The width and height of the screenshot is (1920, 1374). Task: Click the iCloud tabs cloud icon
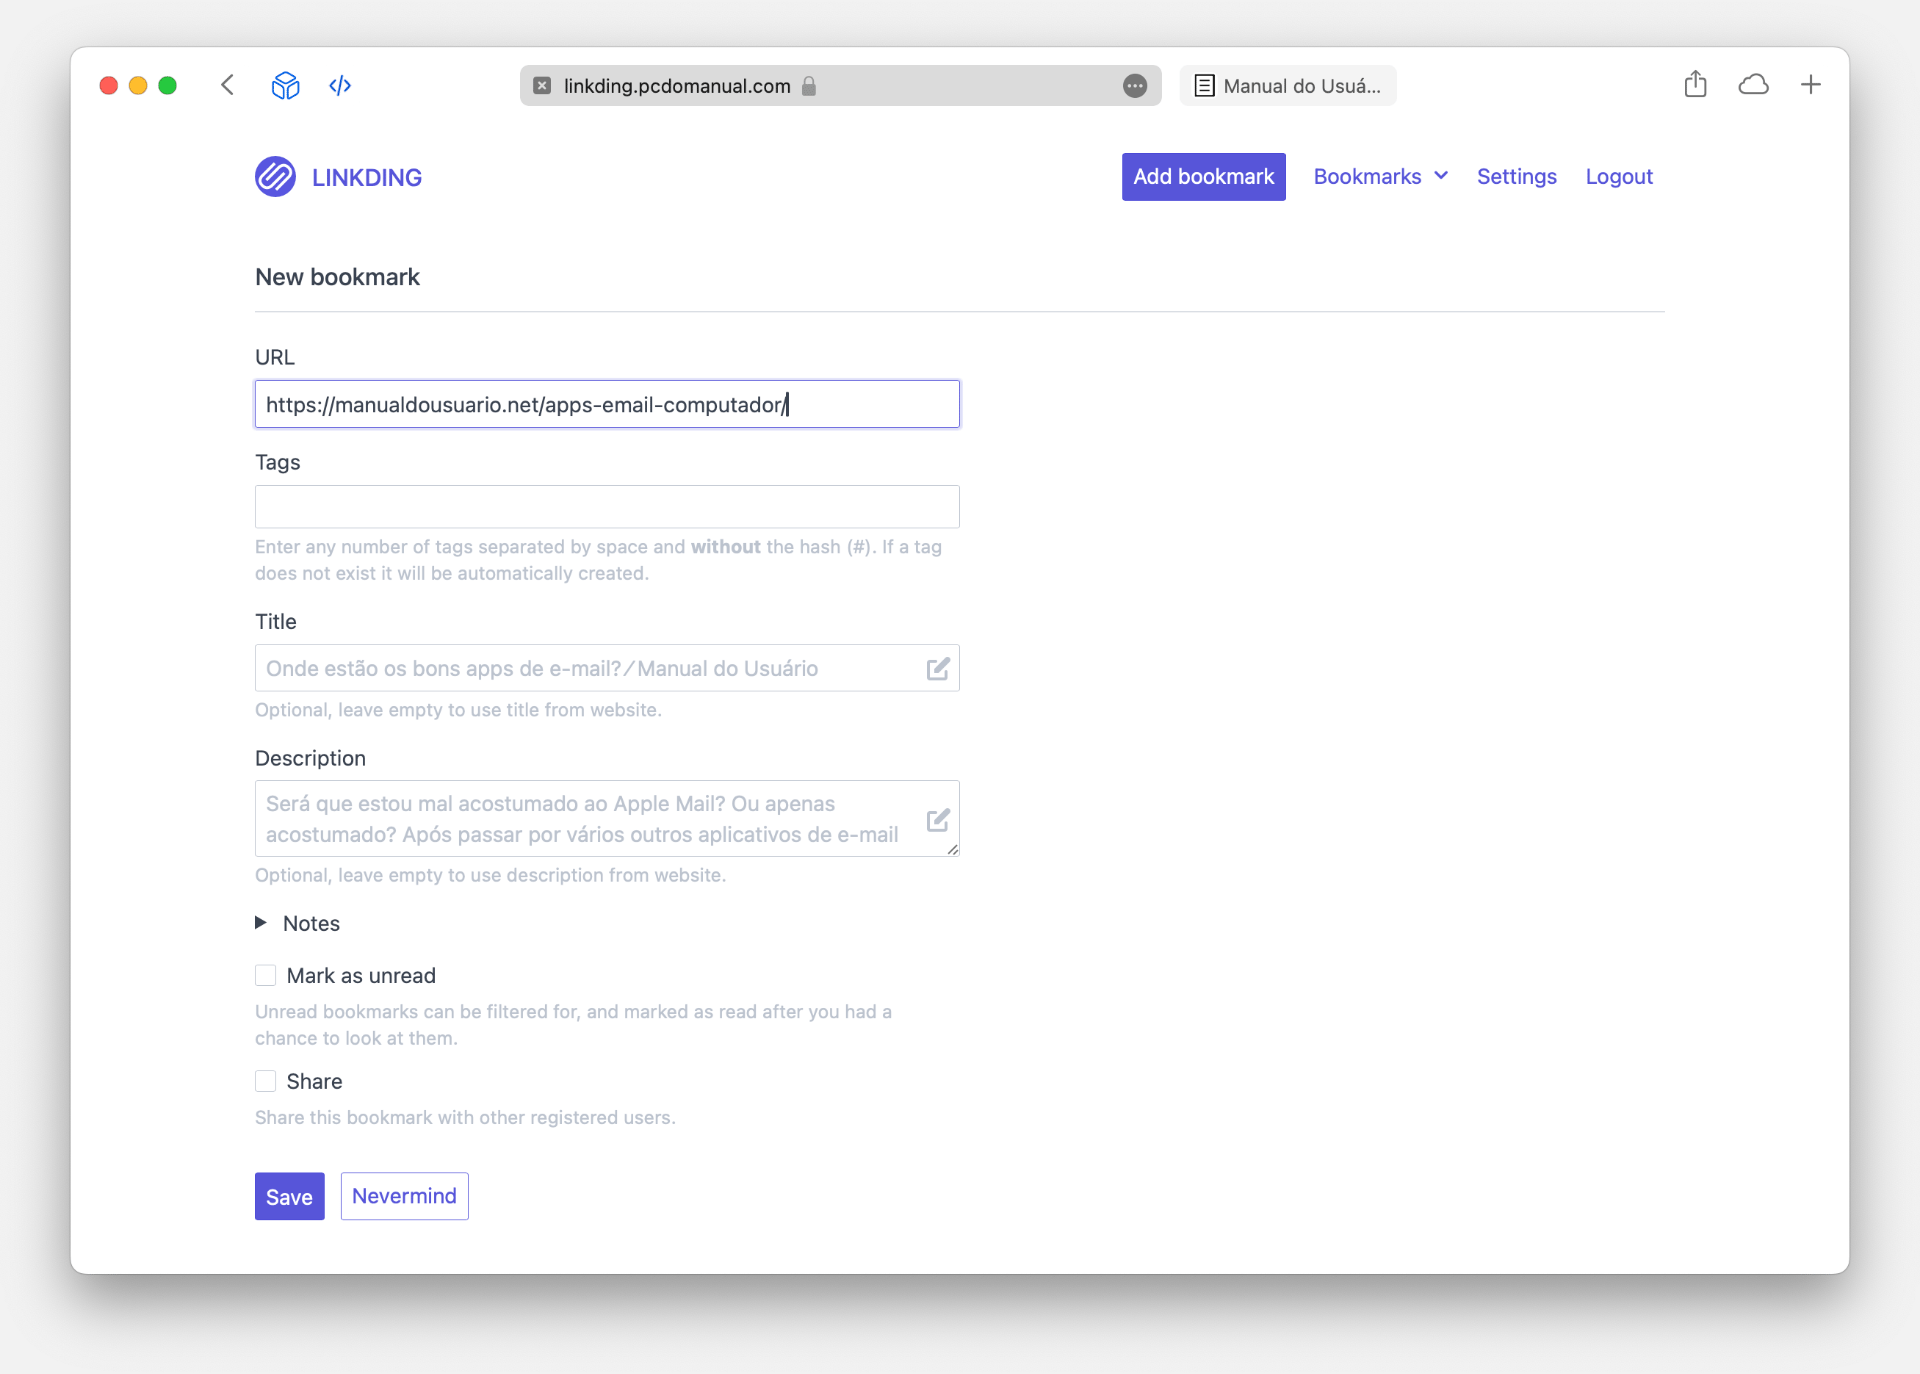(x=1753, y=85)
